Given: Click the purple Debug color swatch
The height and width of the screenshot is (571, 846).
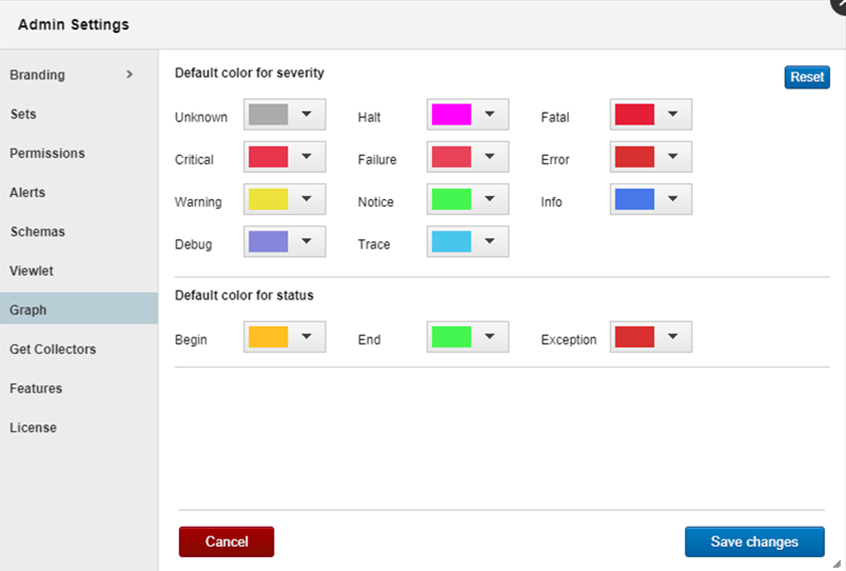Looking at the screenshot, I should tap(268, 241).
